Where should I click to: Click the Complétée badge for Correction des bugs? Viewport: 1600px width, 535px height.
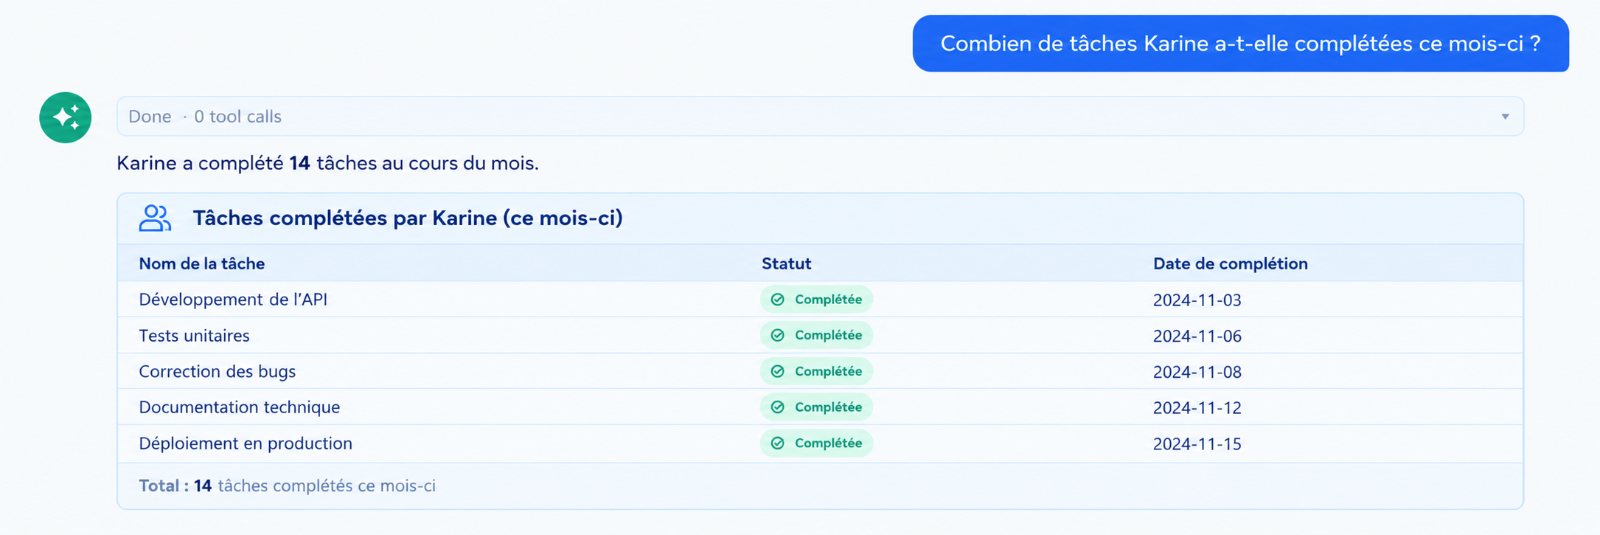coord(816,372)
